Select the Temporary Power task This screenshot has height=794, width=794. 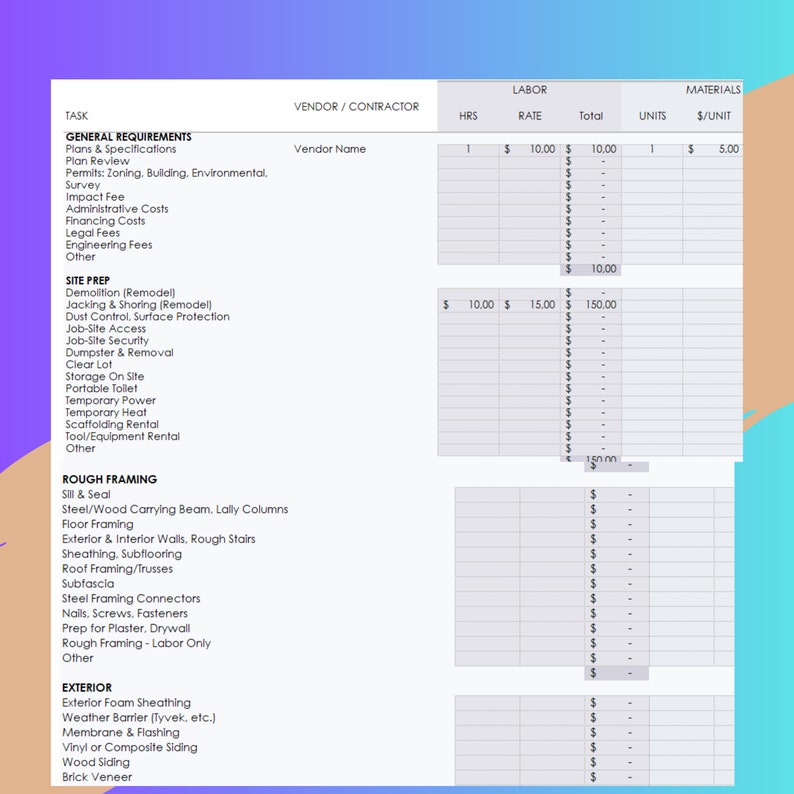[x=110, y=401]
